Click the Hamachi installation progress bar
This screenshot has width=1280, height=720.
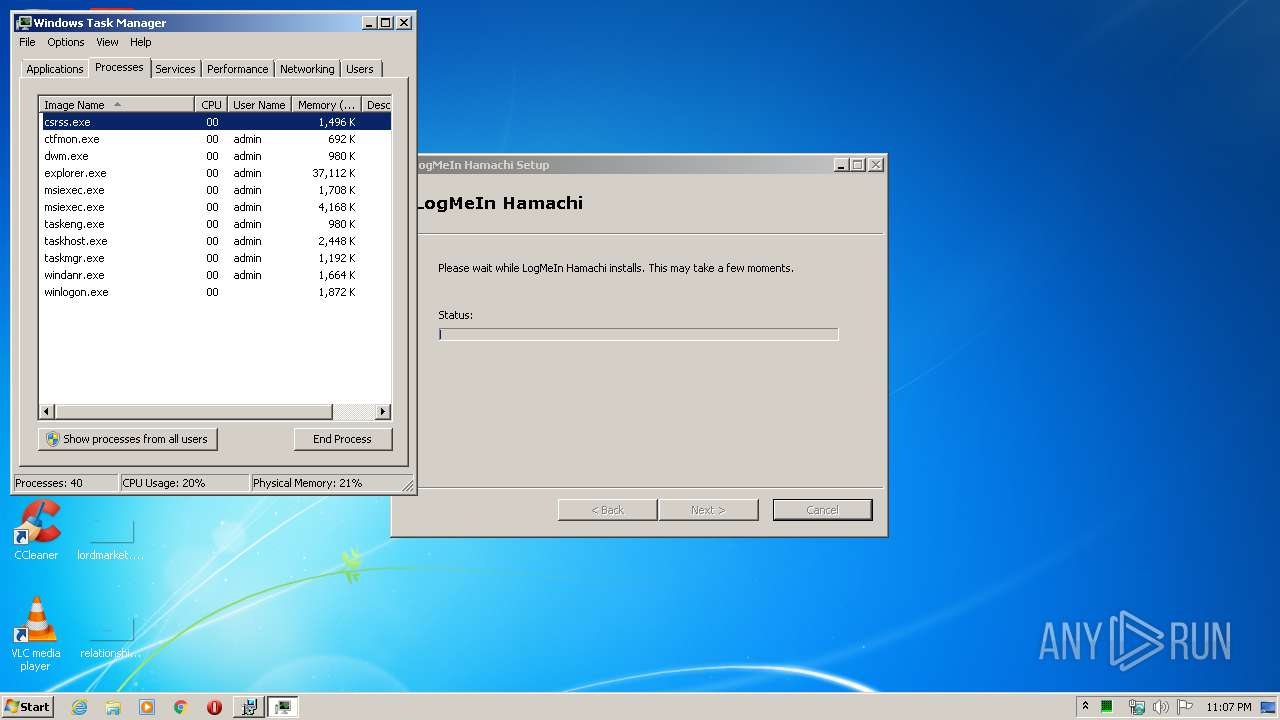point(638,334)
